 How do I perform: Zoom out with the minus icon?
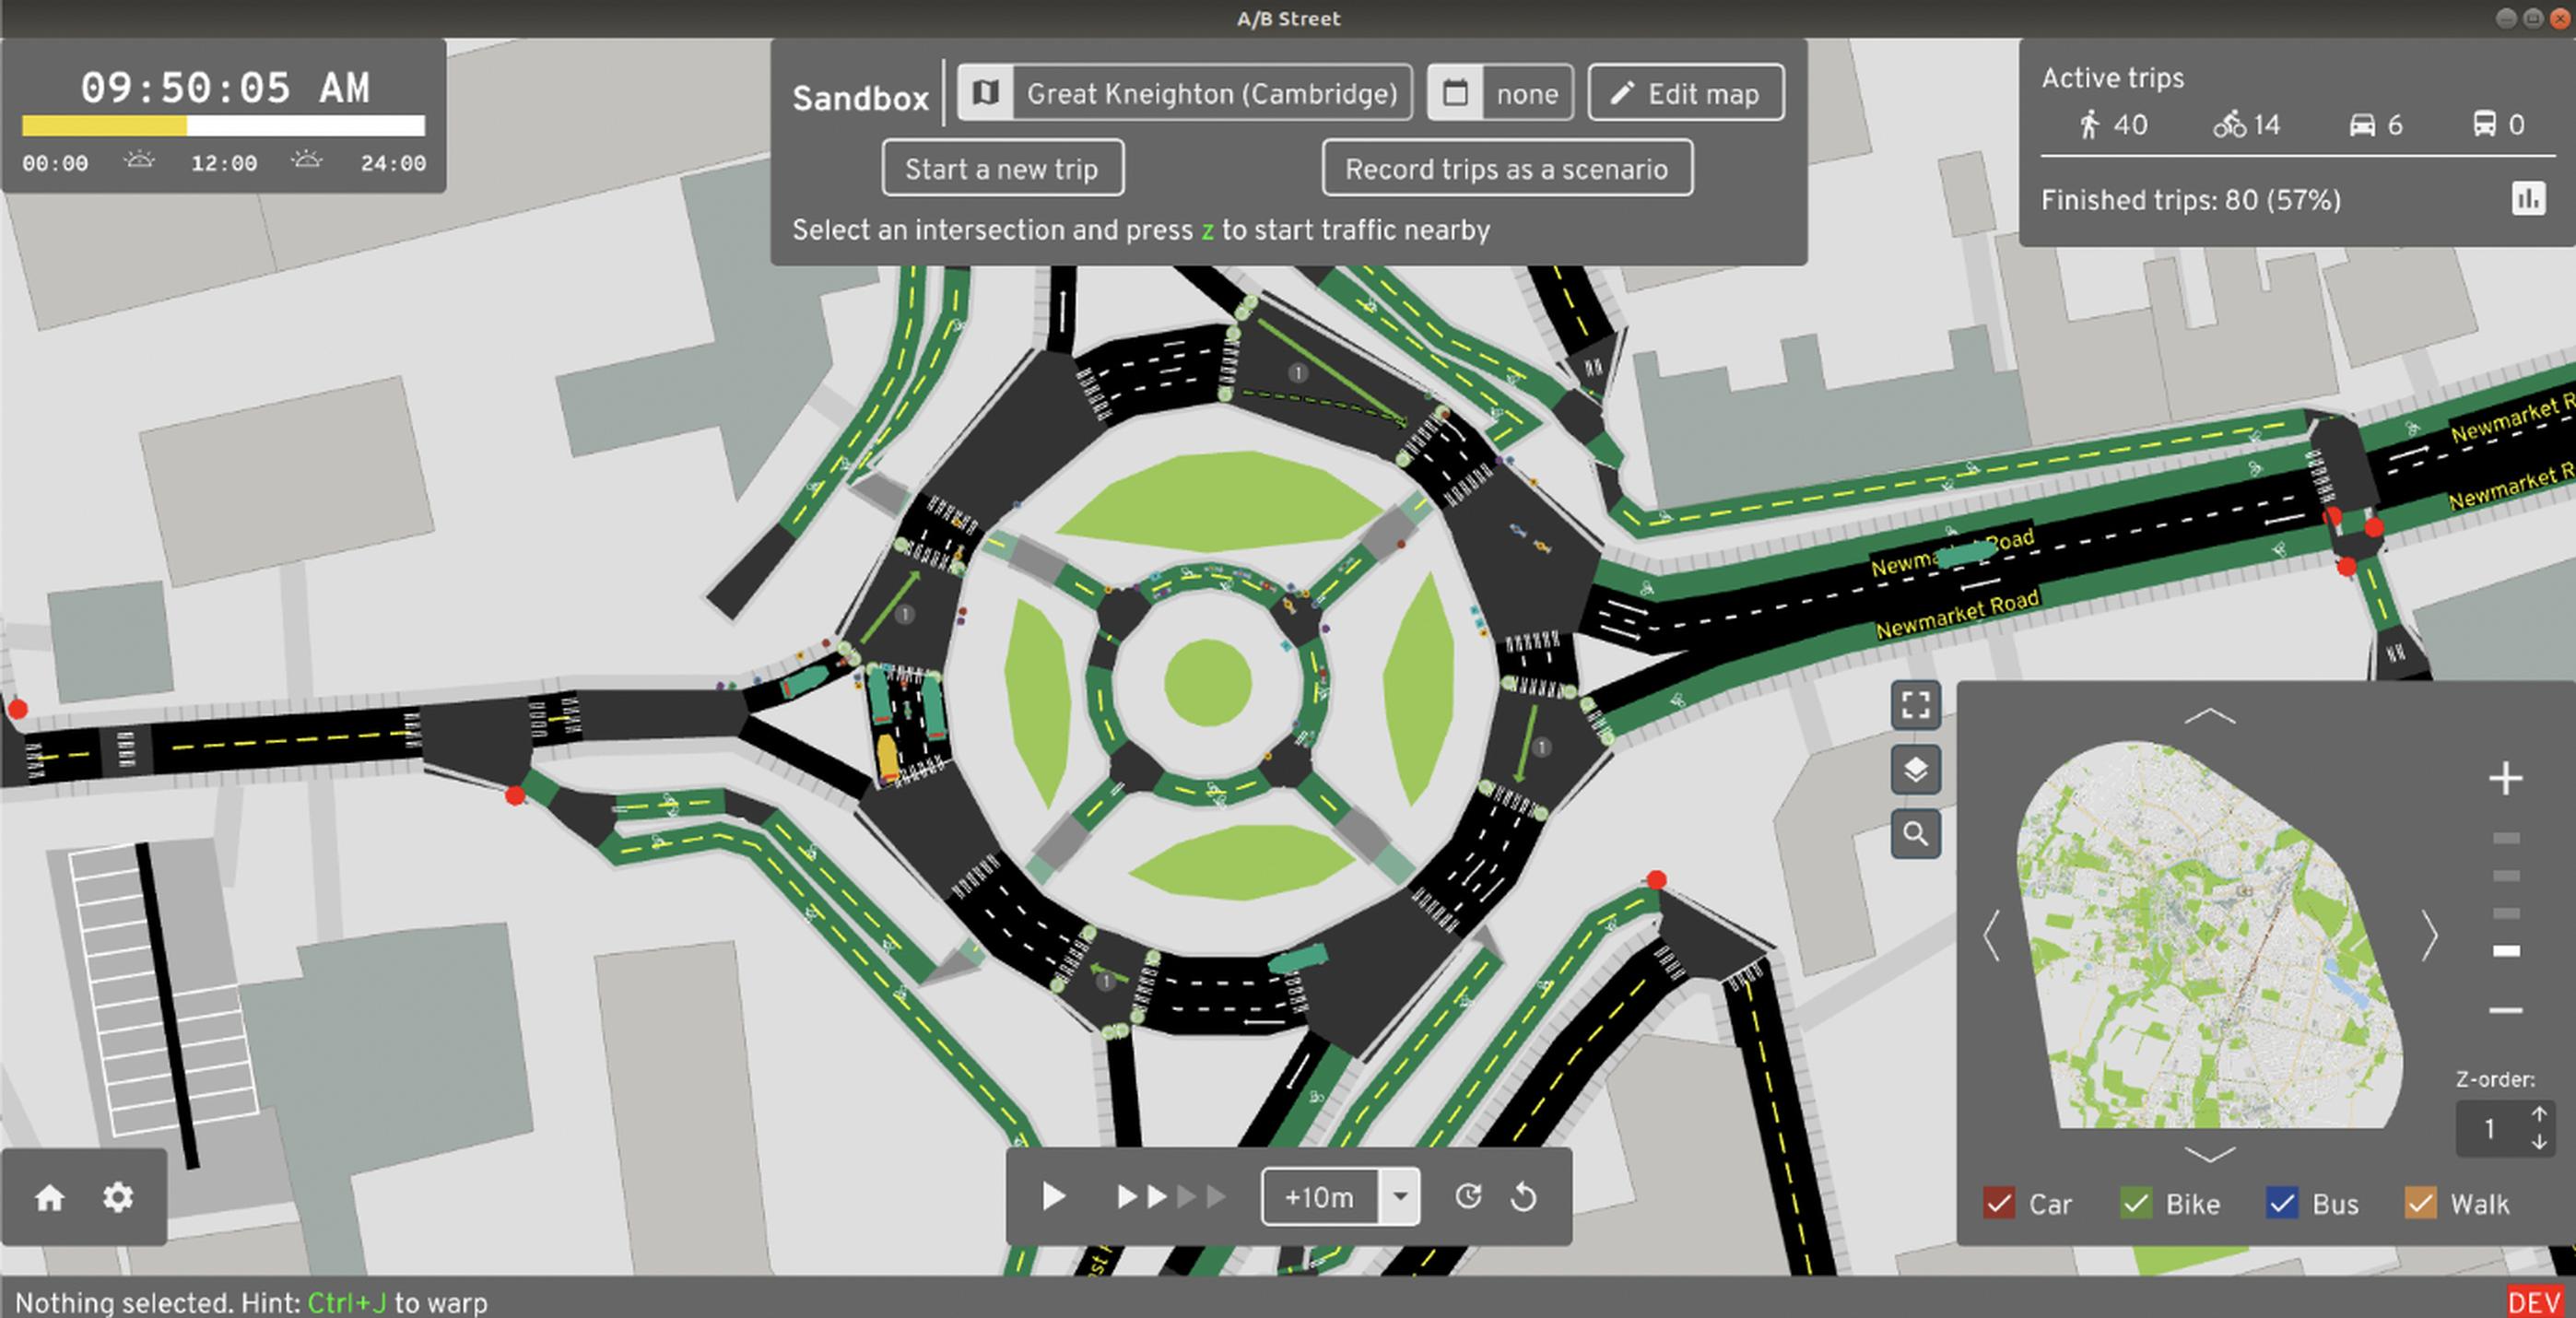click(2505, 1010)
